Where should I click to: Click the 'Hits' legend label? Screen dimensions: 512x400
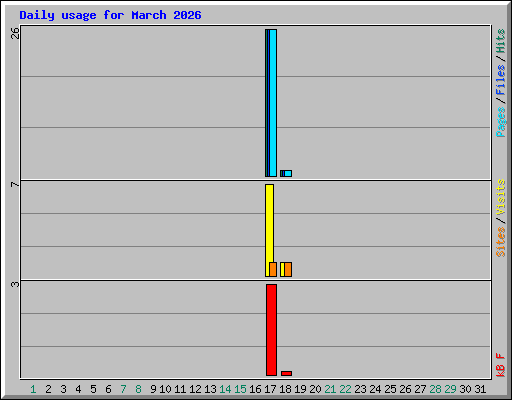pyautogui.click(x=500, y=41)
